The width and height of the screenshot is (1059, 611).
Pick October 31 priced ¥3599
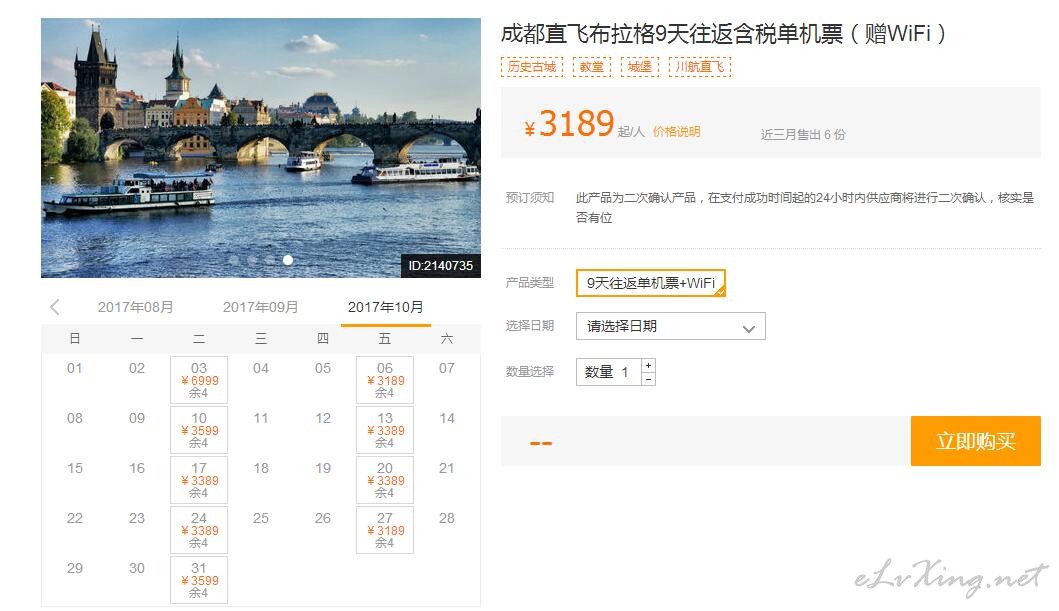(x=199, y=580)
